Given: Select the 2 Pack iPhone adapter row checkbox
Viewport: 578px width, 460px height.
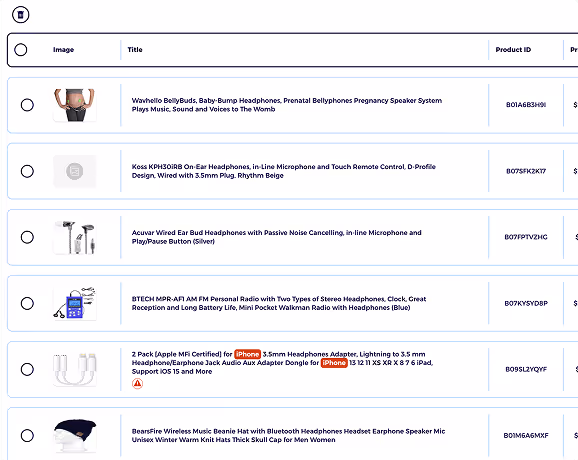Looking at the screenshot, I should coord(27,369).
